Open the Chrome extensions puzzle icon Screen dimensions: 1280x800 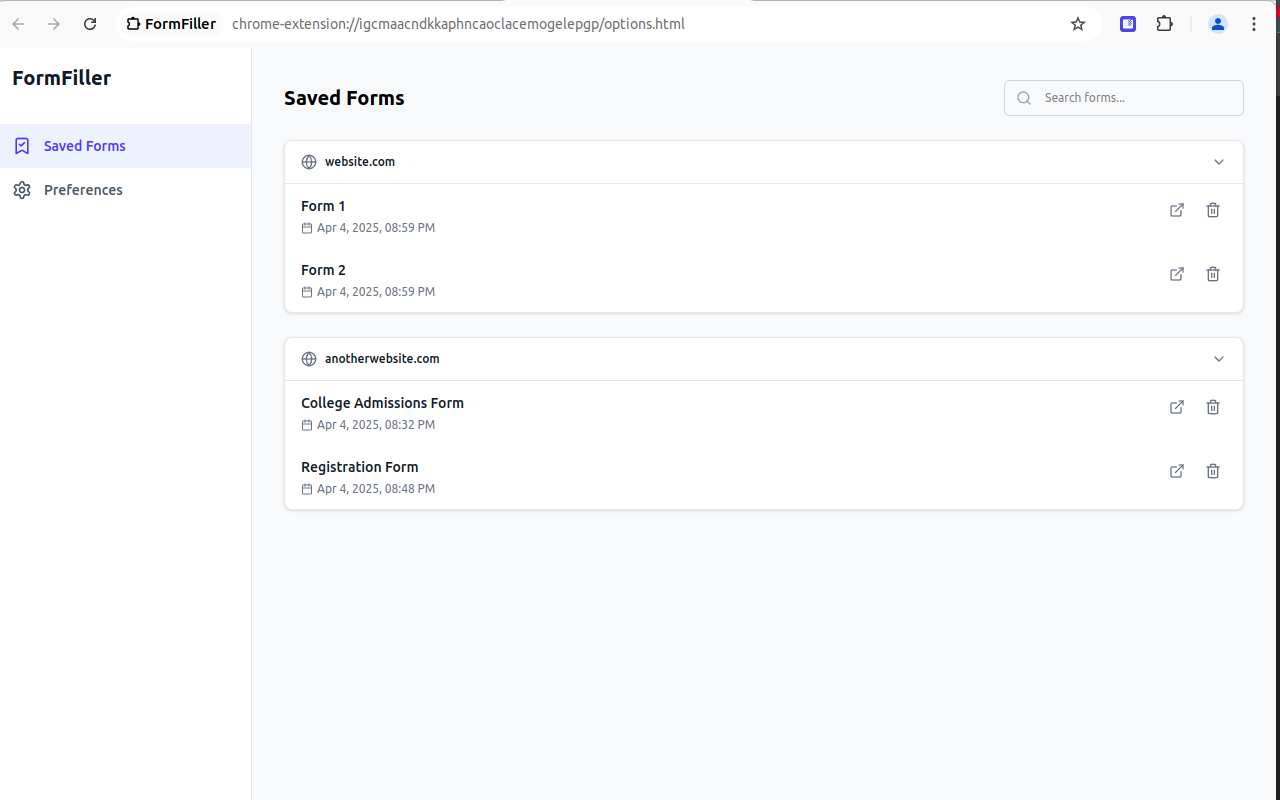pyautogui.click(x=1164, y=23)
